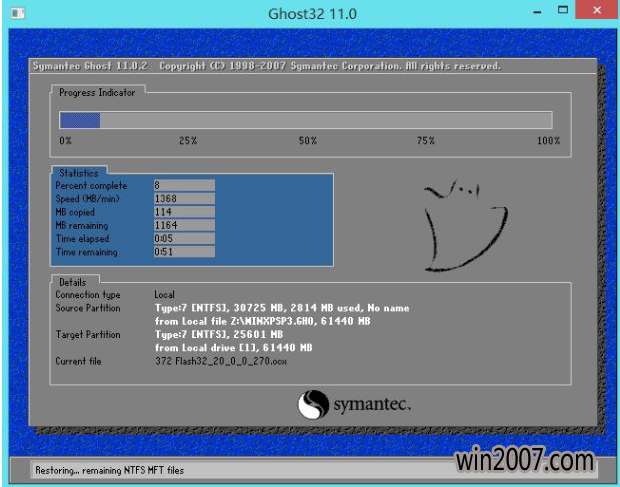Click the target Type:7 NTFS 25601 MB line
Screen dimensions: 620x487
[219, 334]
